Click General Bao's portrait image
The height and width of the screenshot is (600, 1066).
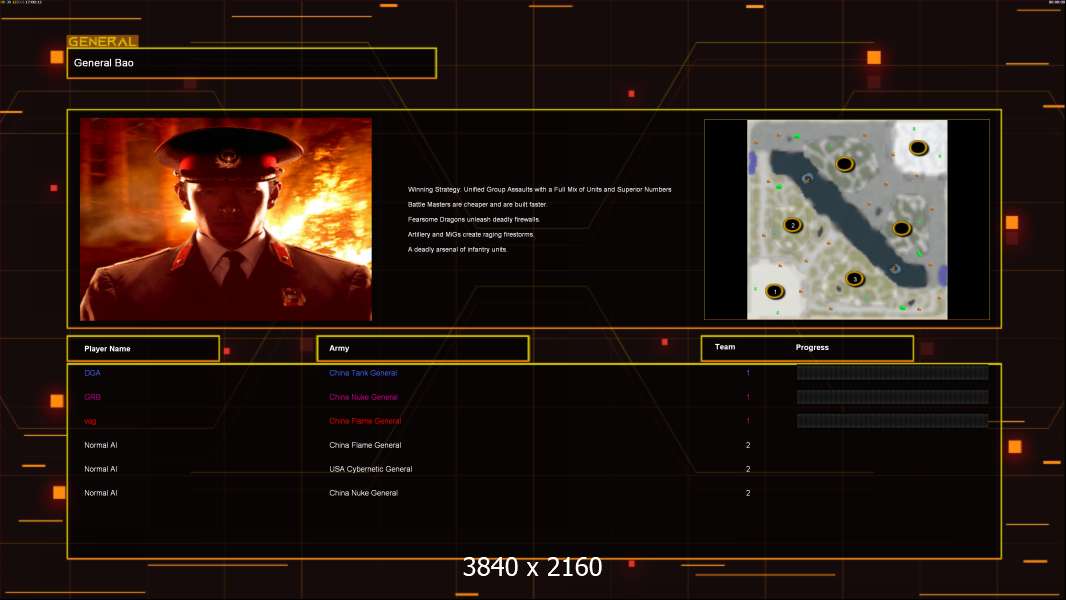pos(226,219)
